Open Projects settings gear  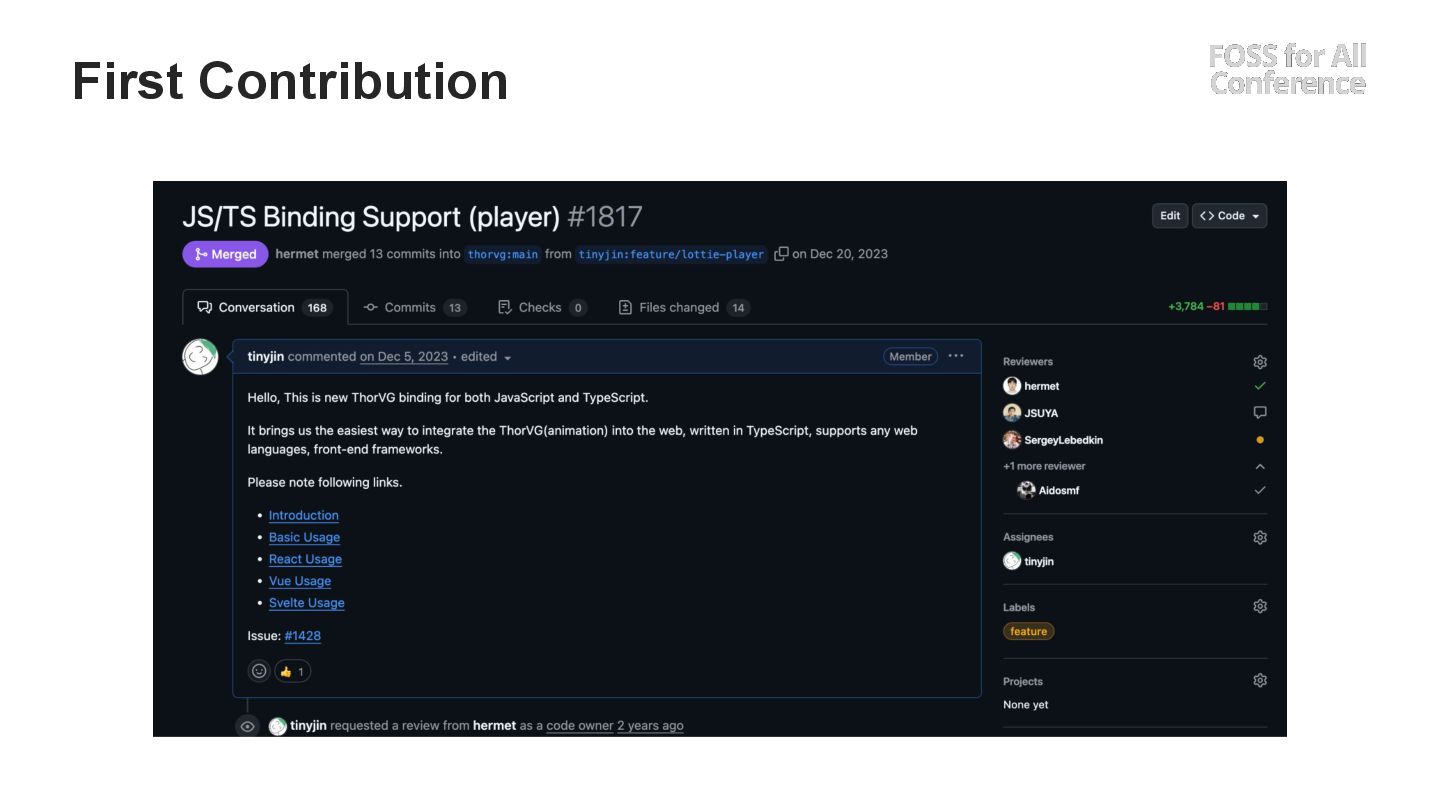click(x=1260, y=680)
